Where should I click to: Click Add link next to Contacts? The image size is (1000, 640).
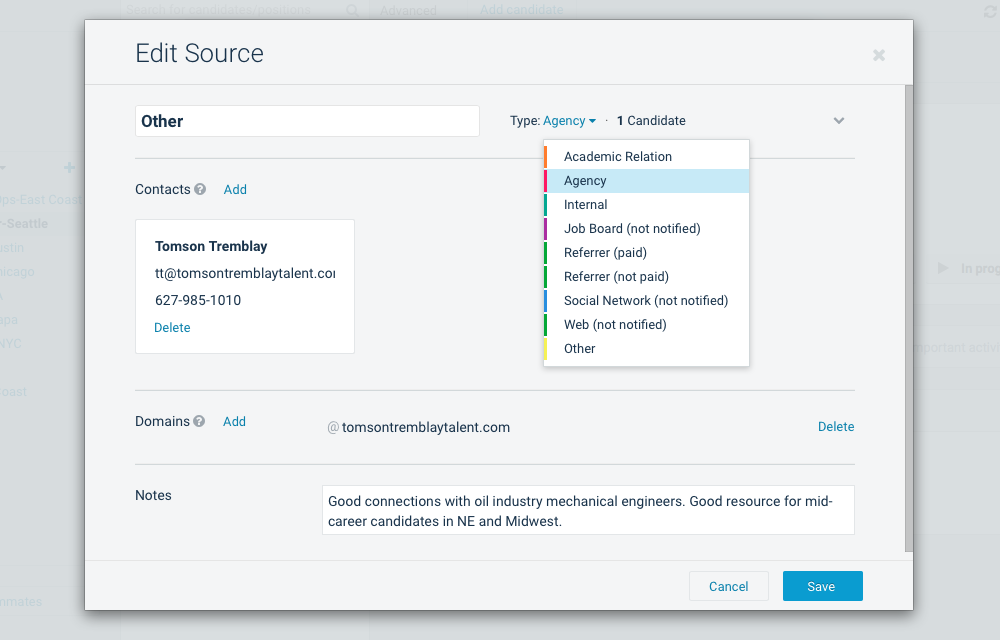[x=235, y=189]
